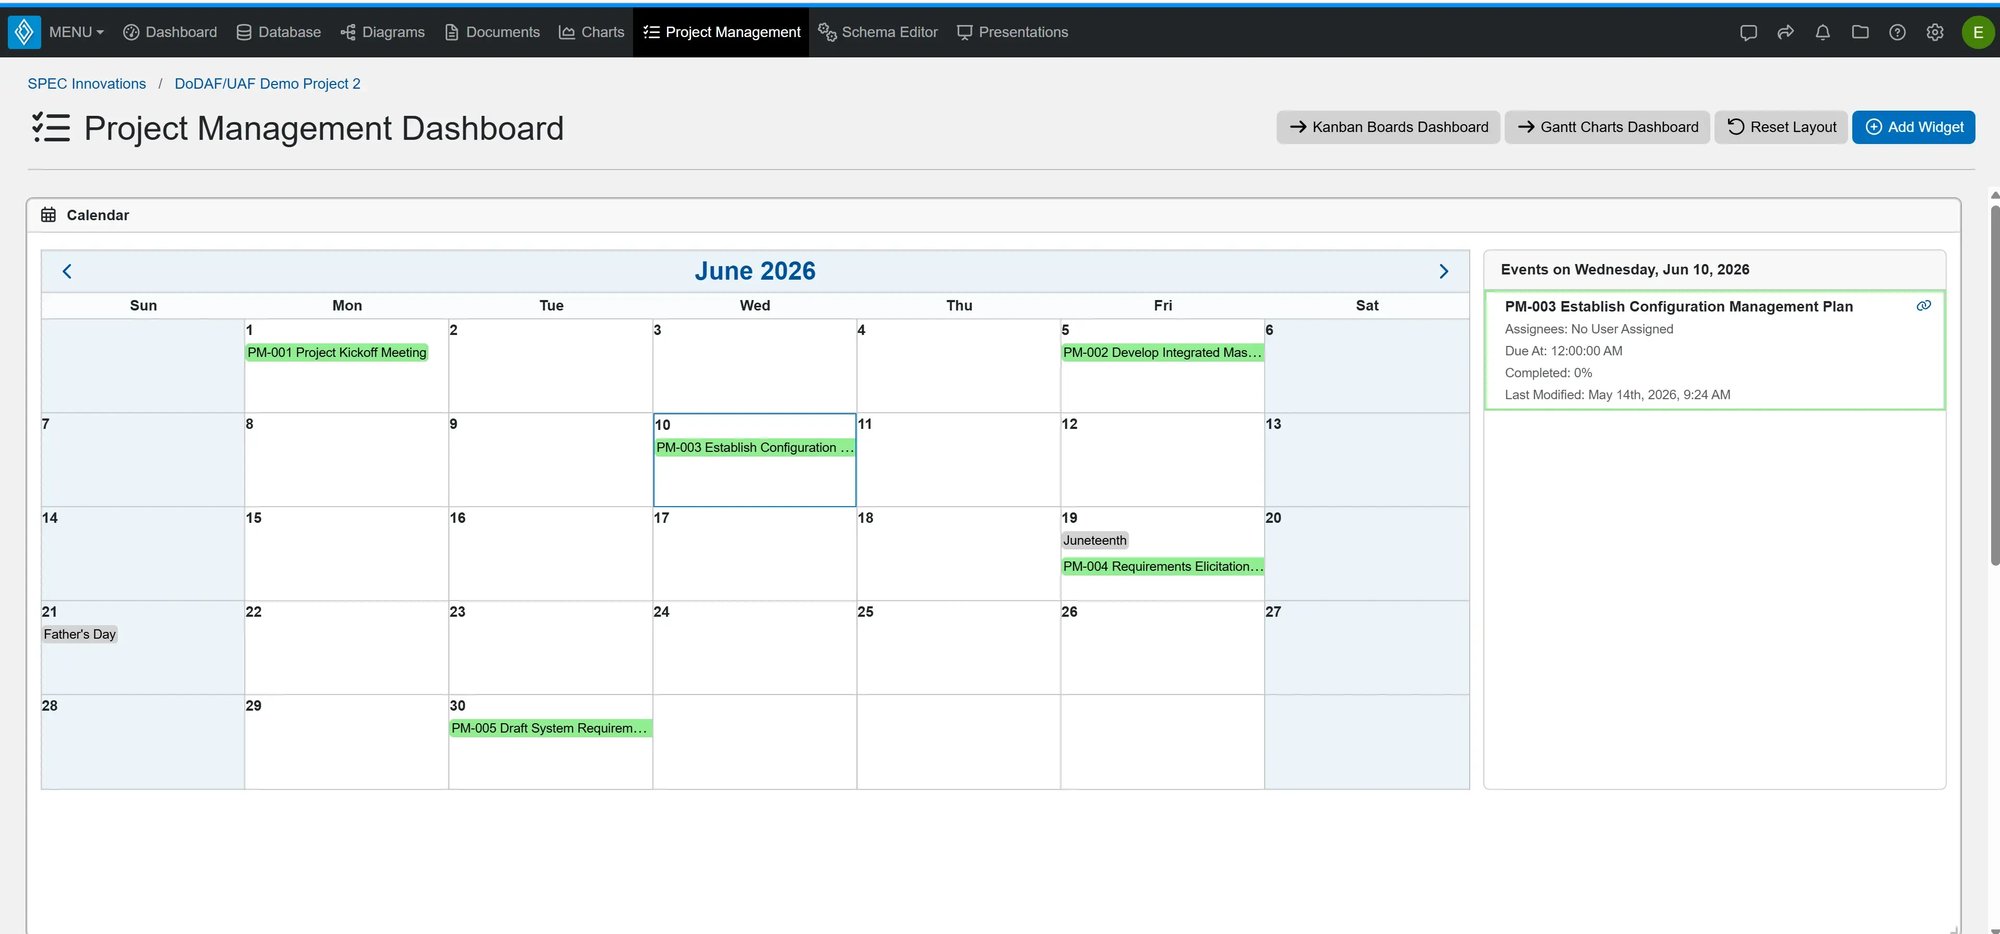Viewport: 2000px width, 934px height.
Task: Click the June 2026 month title
Action: click(x=755, y=271)
